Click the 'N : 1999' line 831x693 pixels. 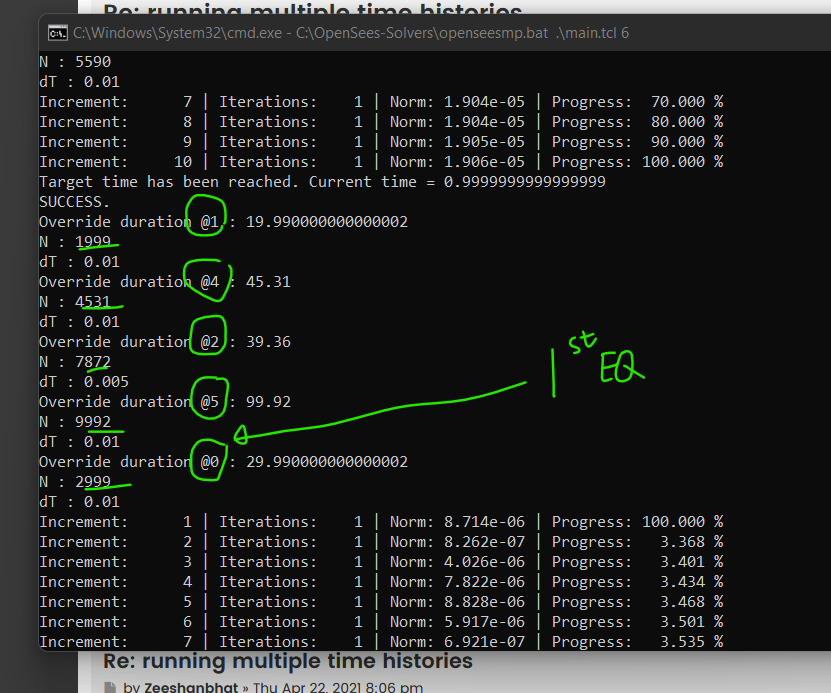point(75,242)
